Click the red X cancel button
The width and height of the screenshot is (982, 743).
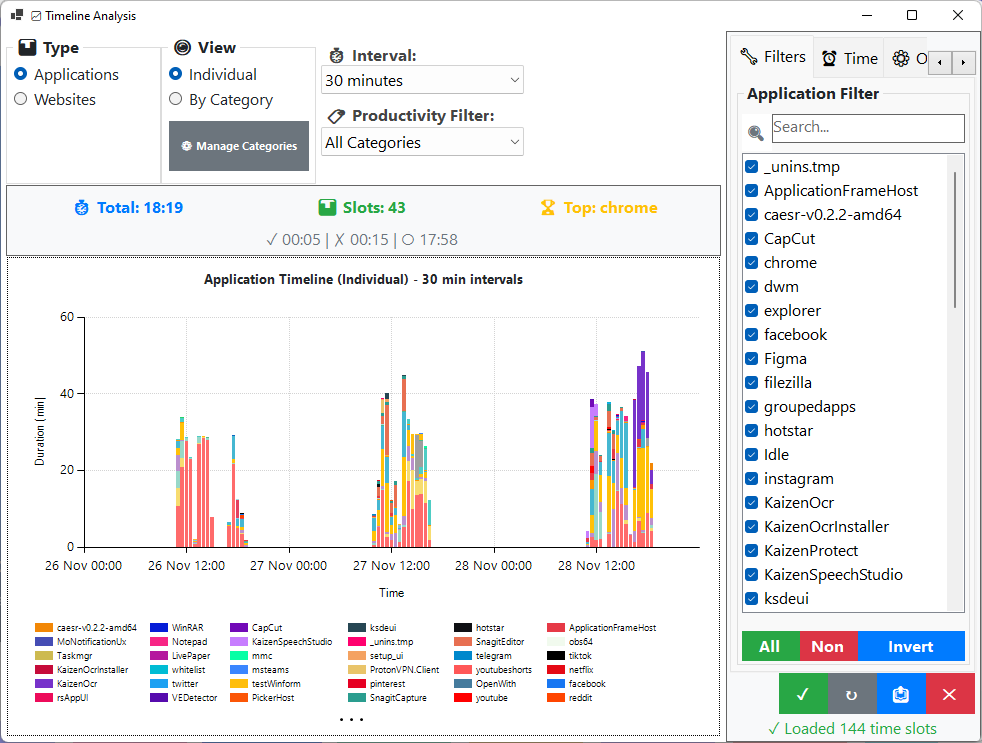pyautogui.click(x=950, y=694)
